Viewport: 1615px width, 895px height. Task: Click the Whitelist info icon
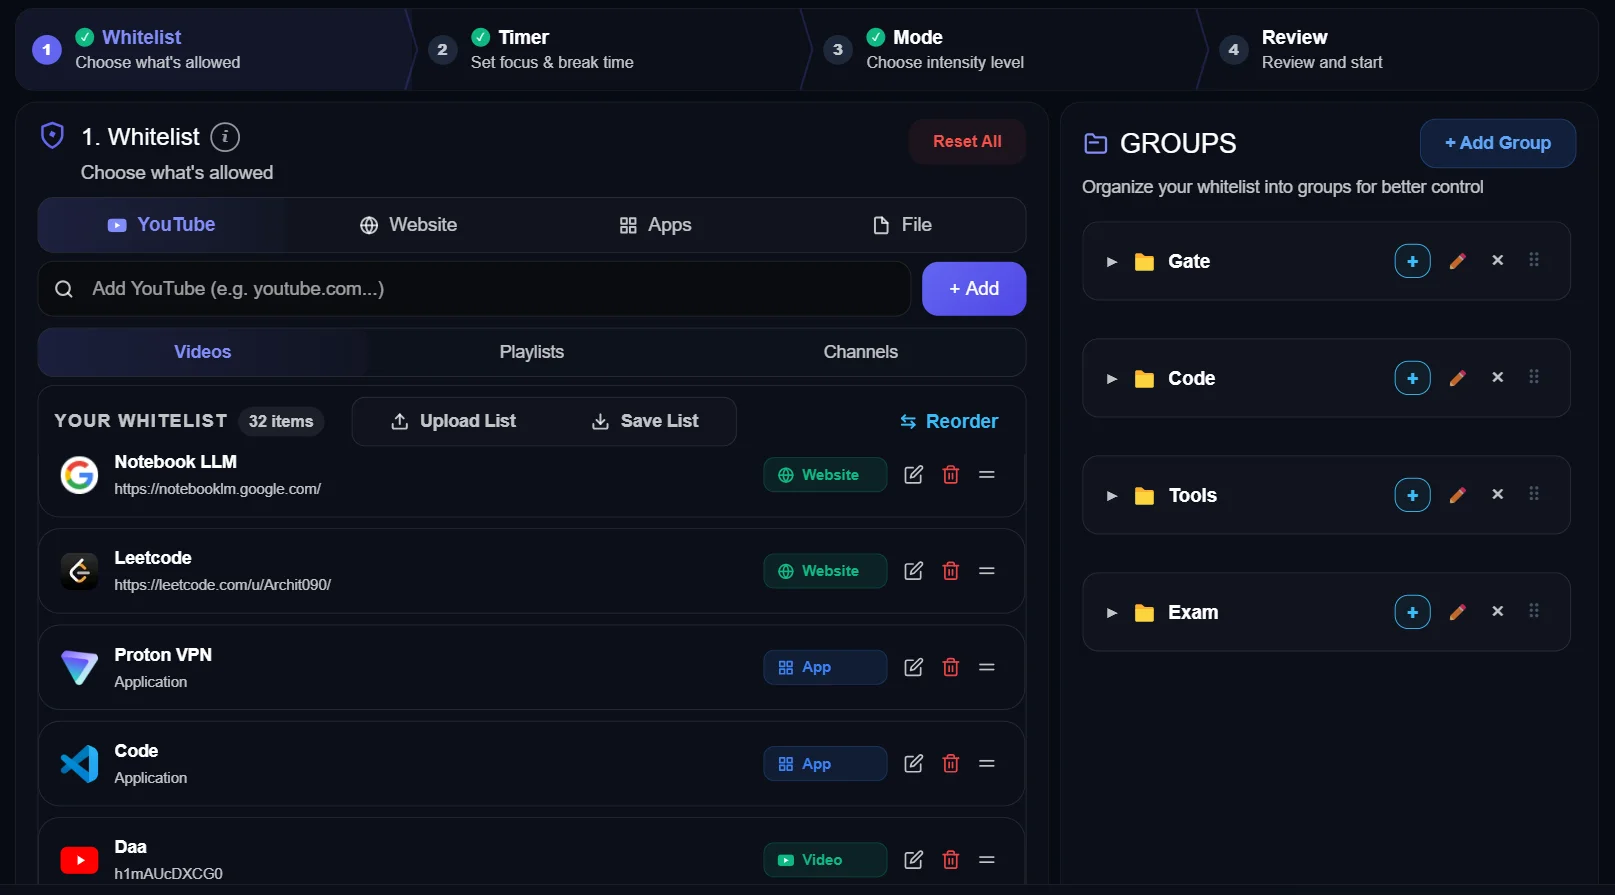click(x=225, y=137)
